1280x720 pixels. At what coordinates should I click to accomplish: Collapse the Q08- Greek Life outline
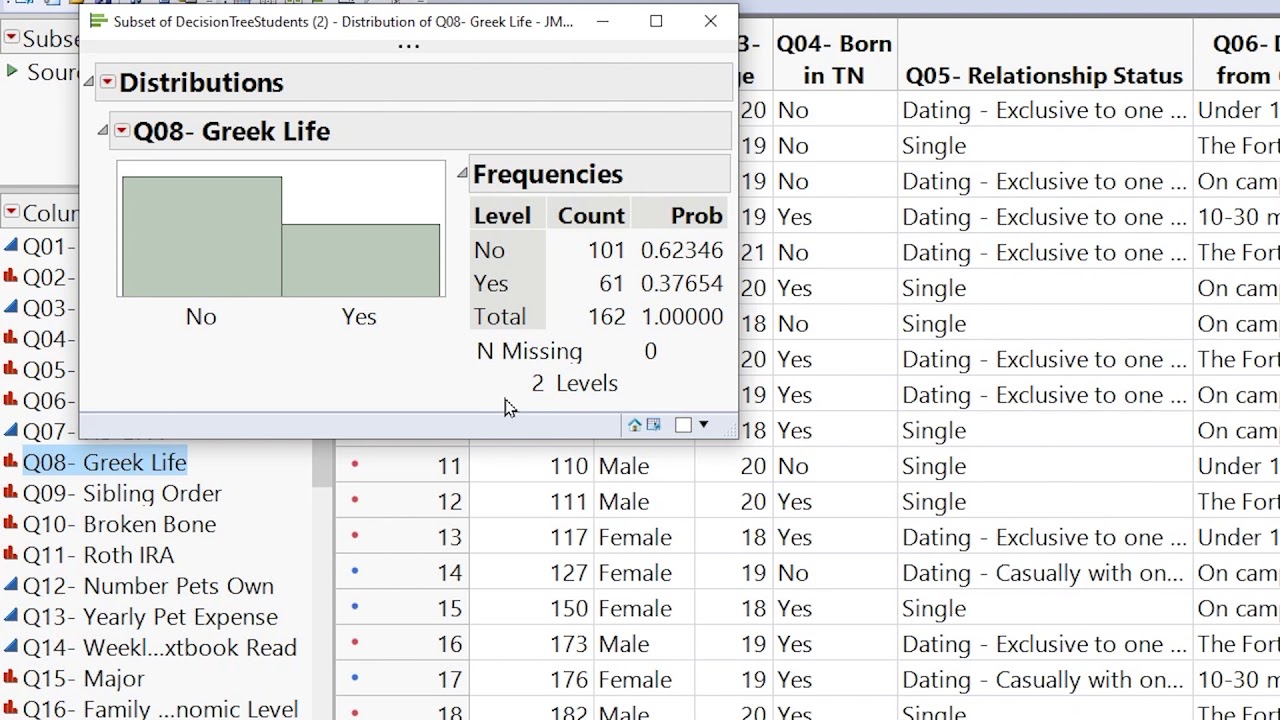pyautogui.click(x=103, y=131)
